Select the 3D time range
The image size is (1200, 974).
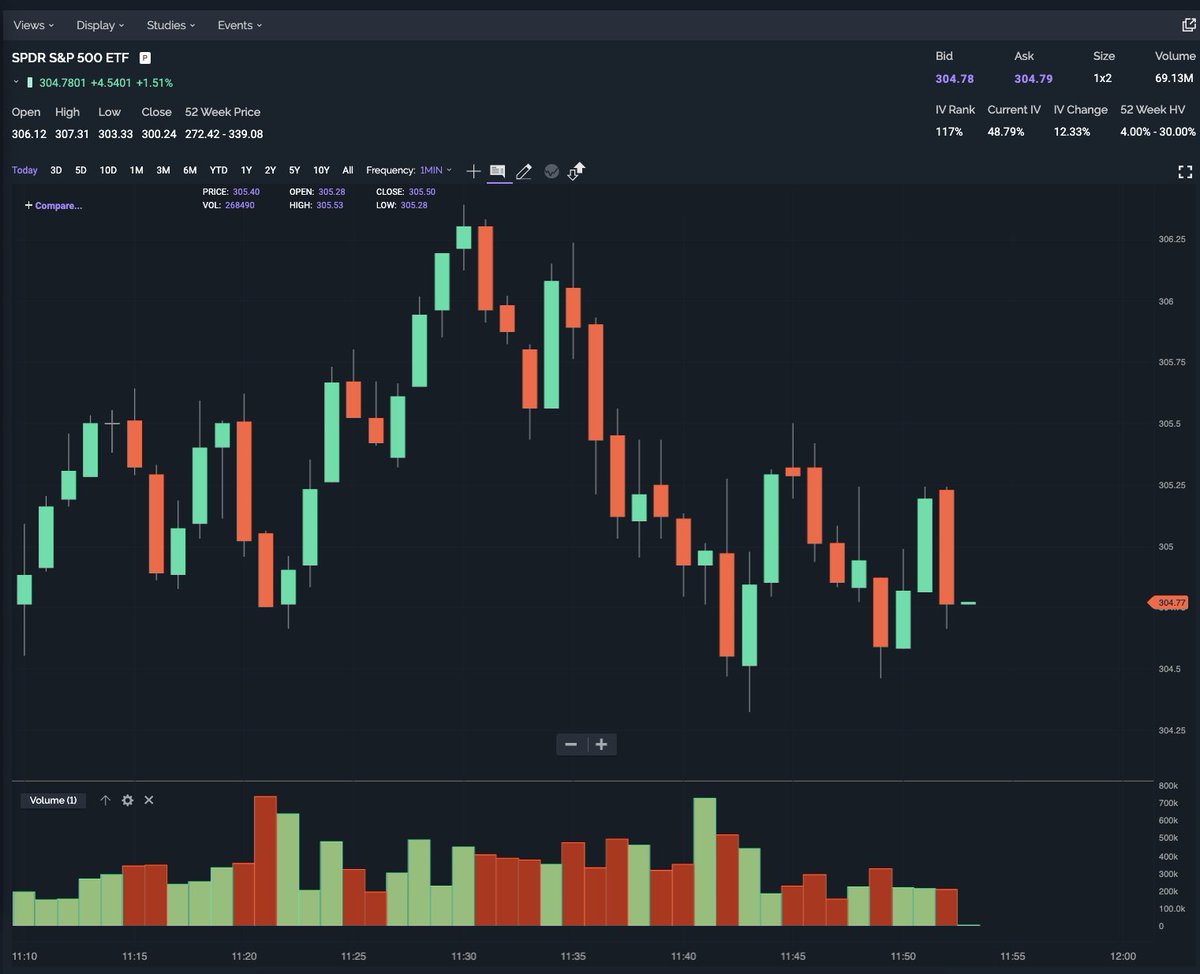(x=56, y=171)
